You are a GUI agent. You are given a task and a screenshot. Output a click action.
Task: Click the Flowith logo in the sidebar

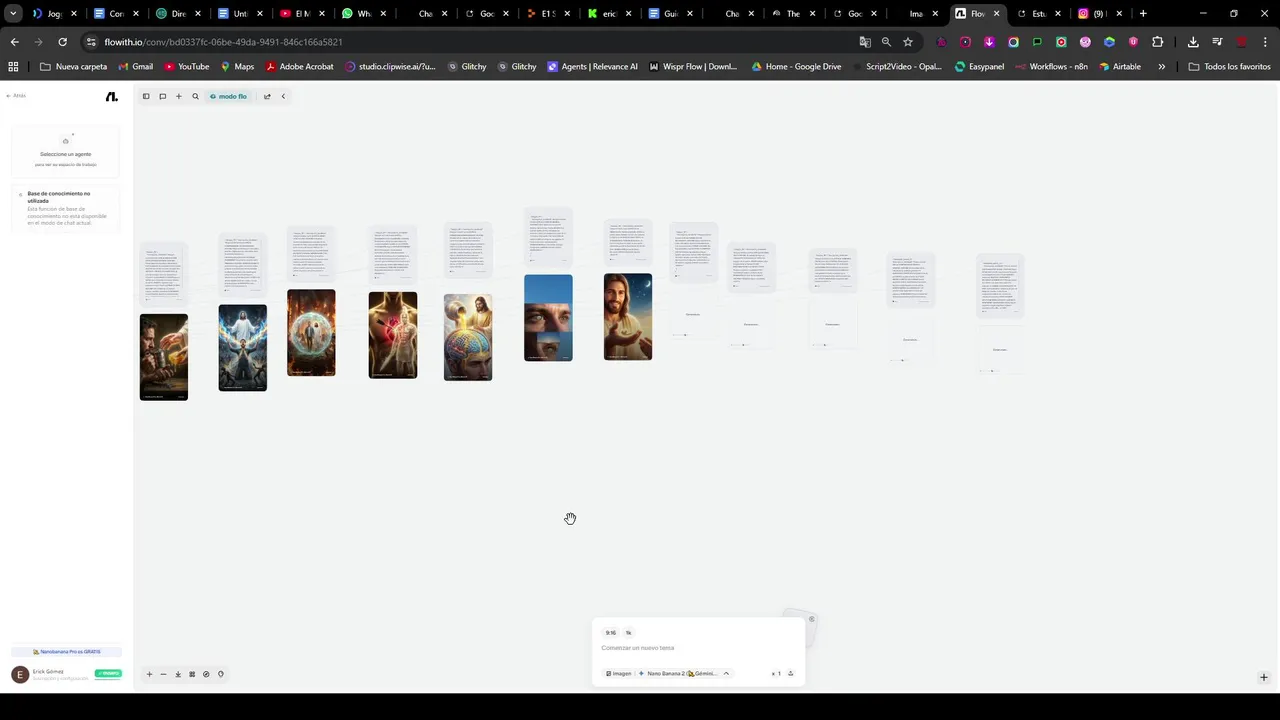(111, 96)
